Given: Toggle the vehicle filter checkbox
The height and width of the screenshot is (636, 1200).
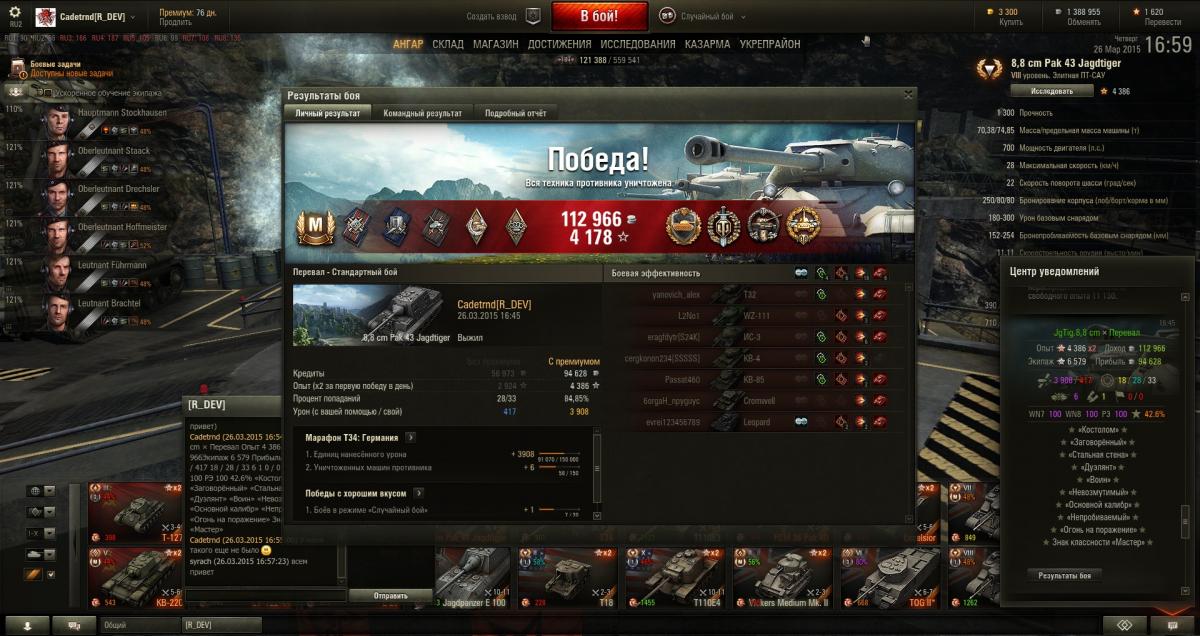Looking at the screenshot, I should click(x=51, y=574).
